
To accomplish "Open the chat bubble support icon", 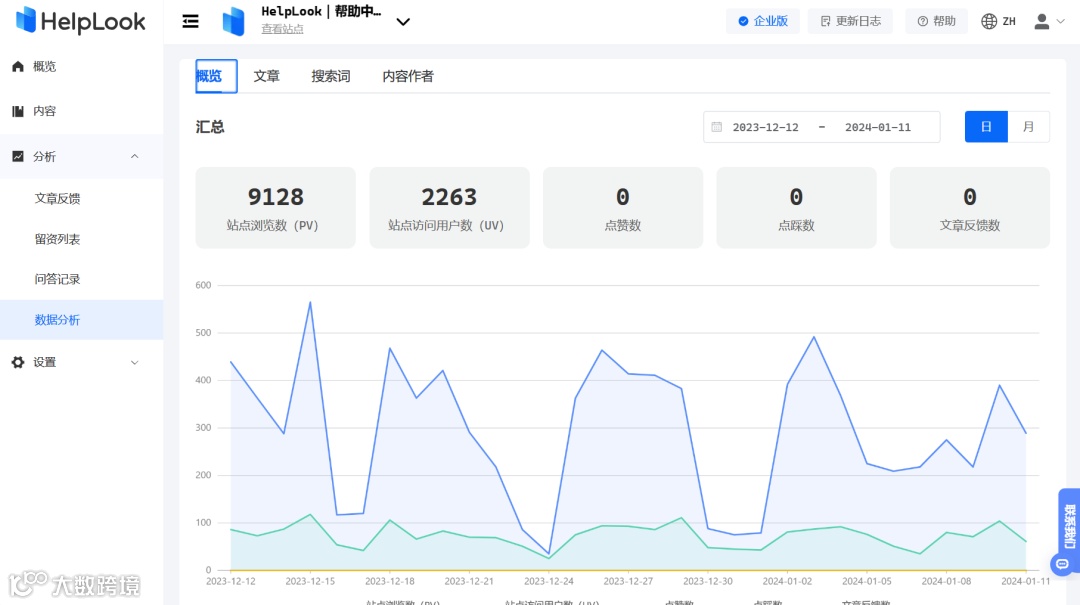I will [1063, 564].
